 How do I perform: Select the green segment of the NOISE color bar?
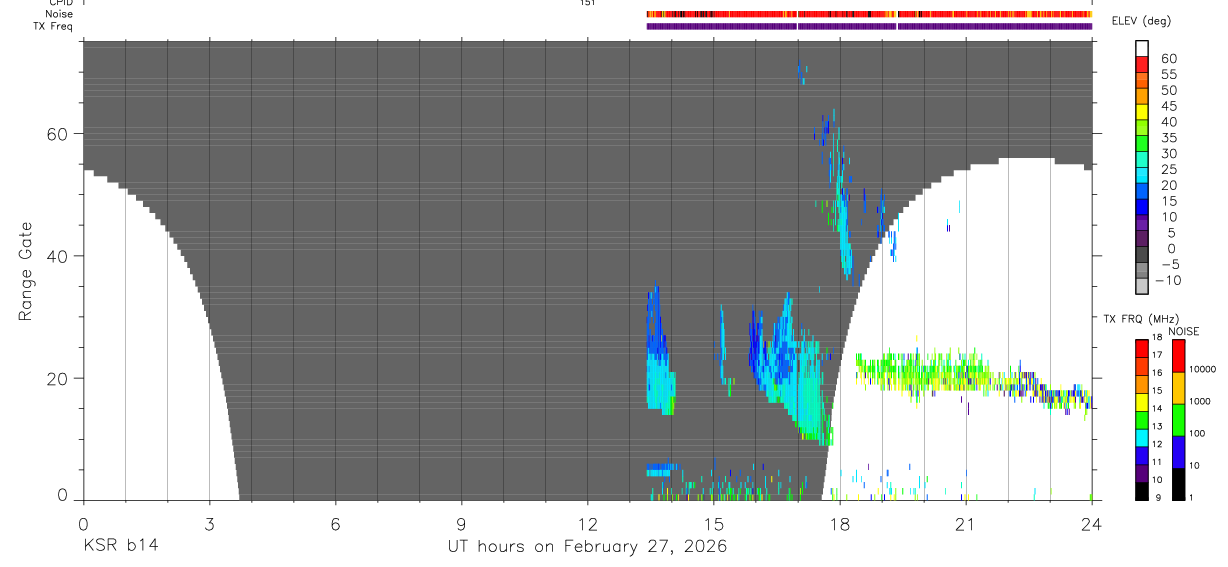coord(1179,420)
